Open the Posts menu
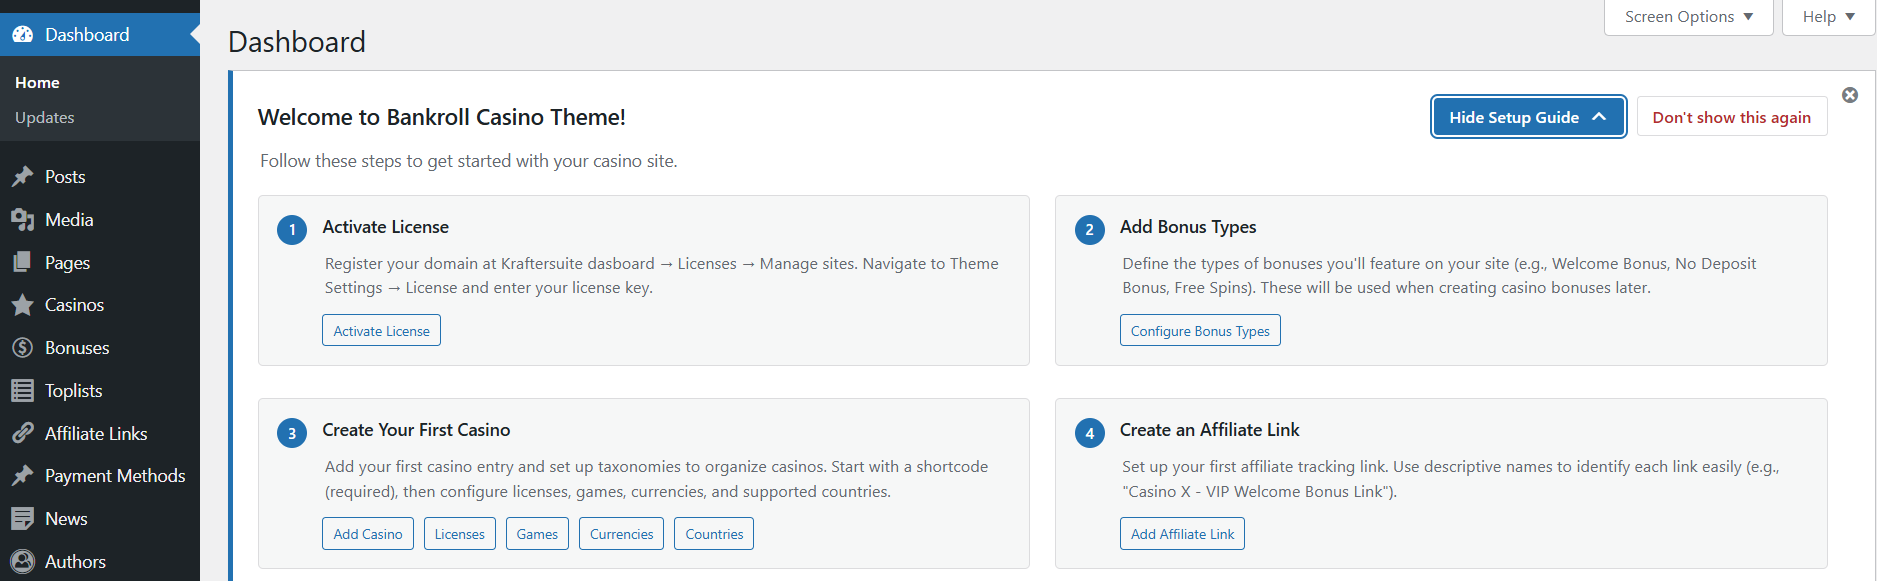1877x581 pixels. pyautogui.click(x=100, y=177)
